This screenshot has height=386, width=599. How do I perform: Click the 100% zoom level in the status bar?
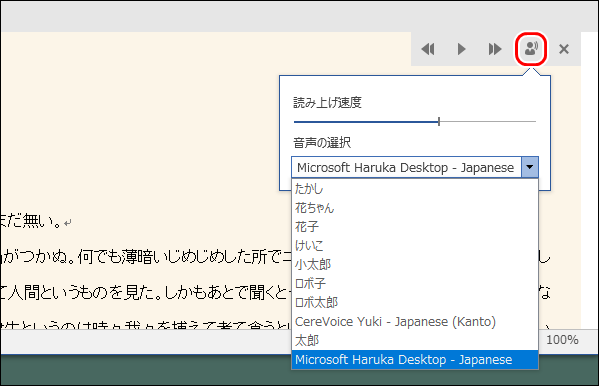point(562,340)
